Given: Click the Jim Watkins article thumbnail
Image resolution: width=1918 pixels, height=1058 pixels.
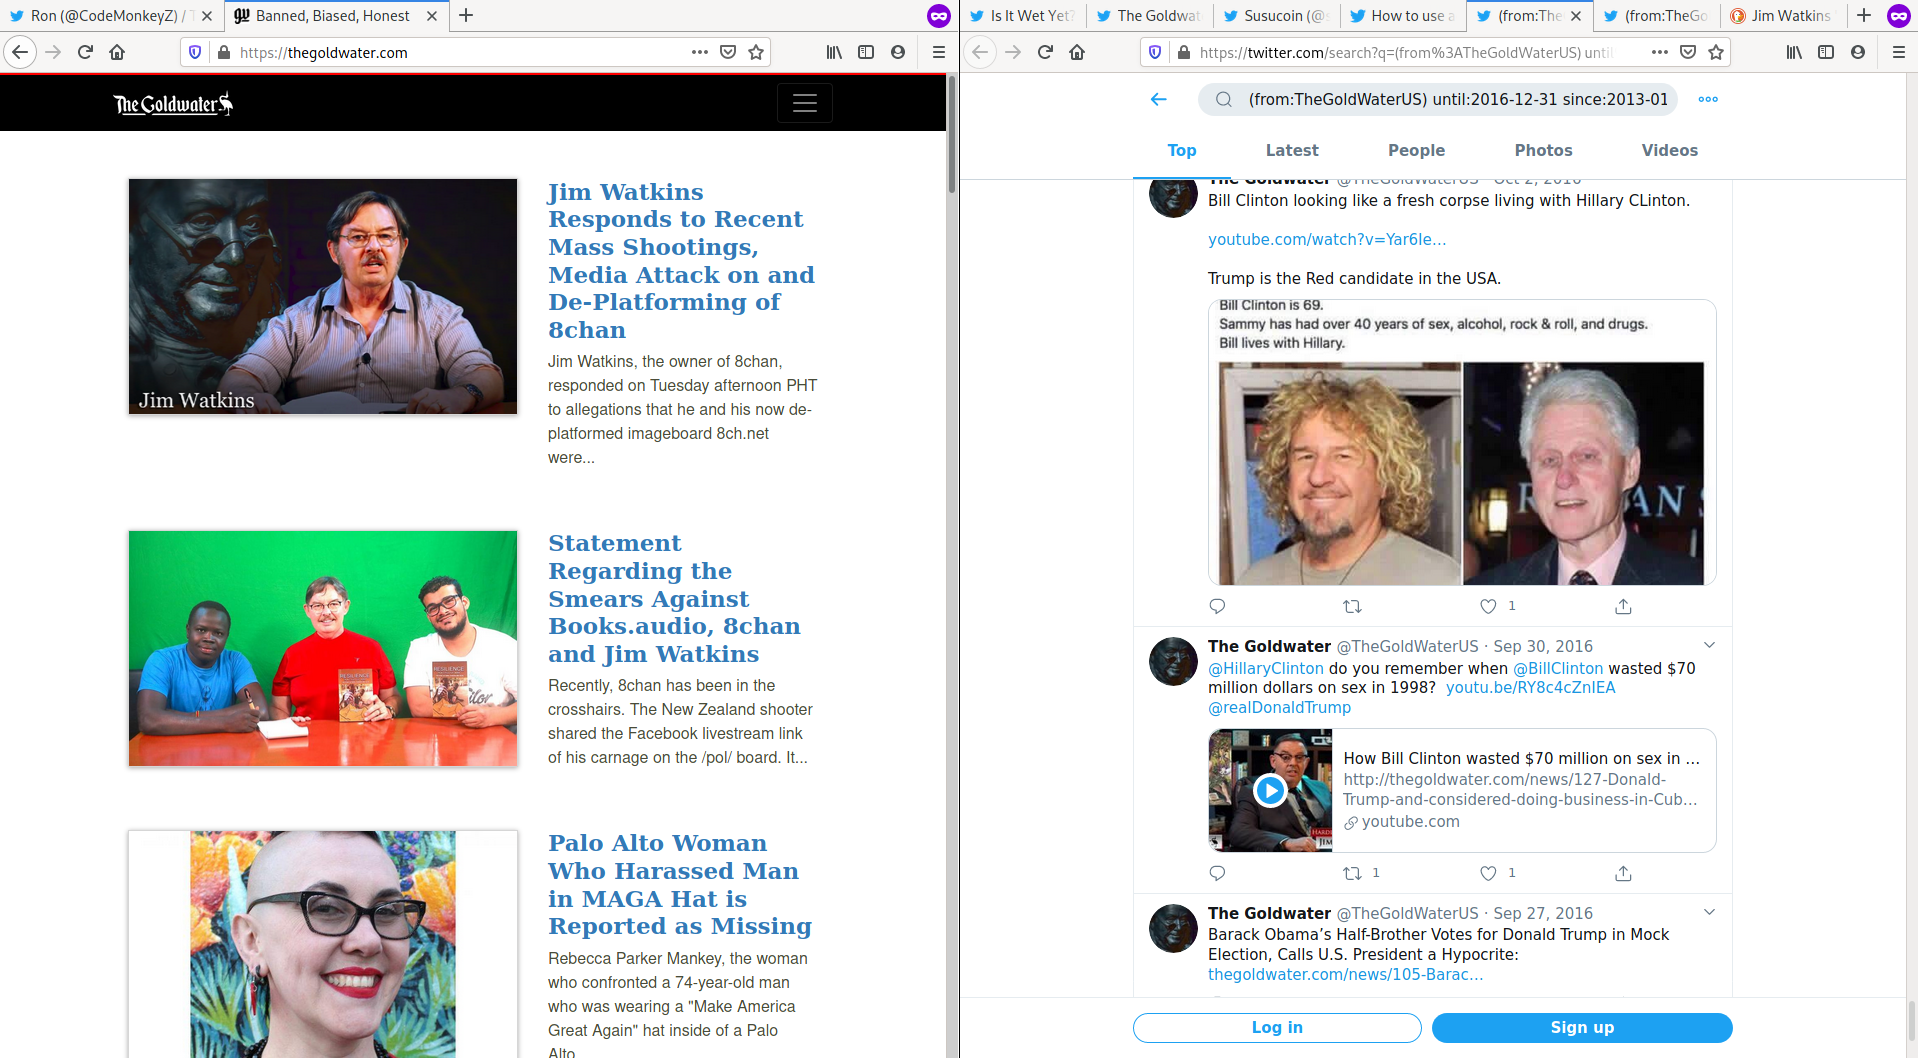Looking at the screenshot, I should pos(323,296).
